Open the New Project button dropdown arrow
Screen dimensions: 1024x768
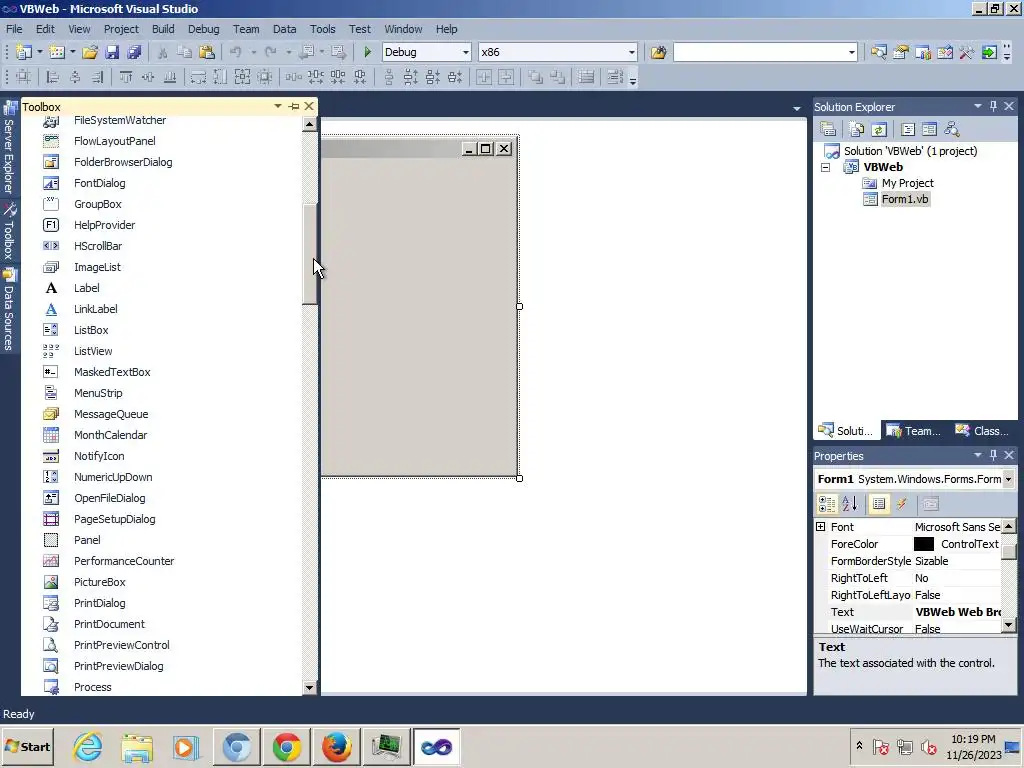pos(40,52)
